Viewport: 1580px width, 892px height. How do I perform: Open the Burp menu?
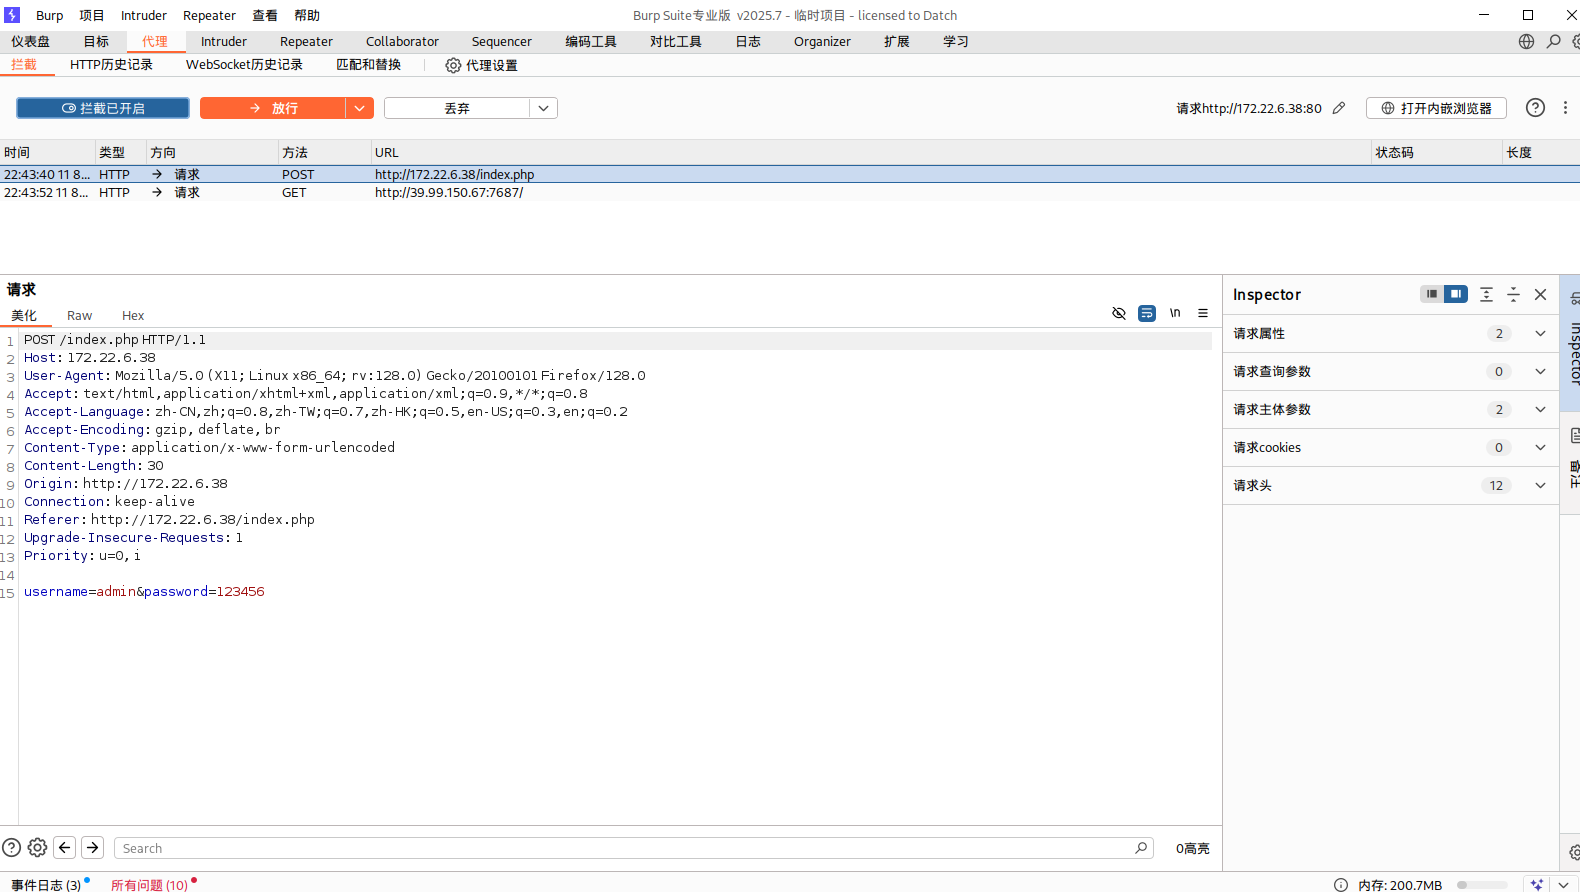point(49,15)
